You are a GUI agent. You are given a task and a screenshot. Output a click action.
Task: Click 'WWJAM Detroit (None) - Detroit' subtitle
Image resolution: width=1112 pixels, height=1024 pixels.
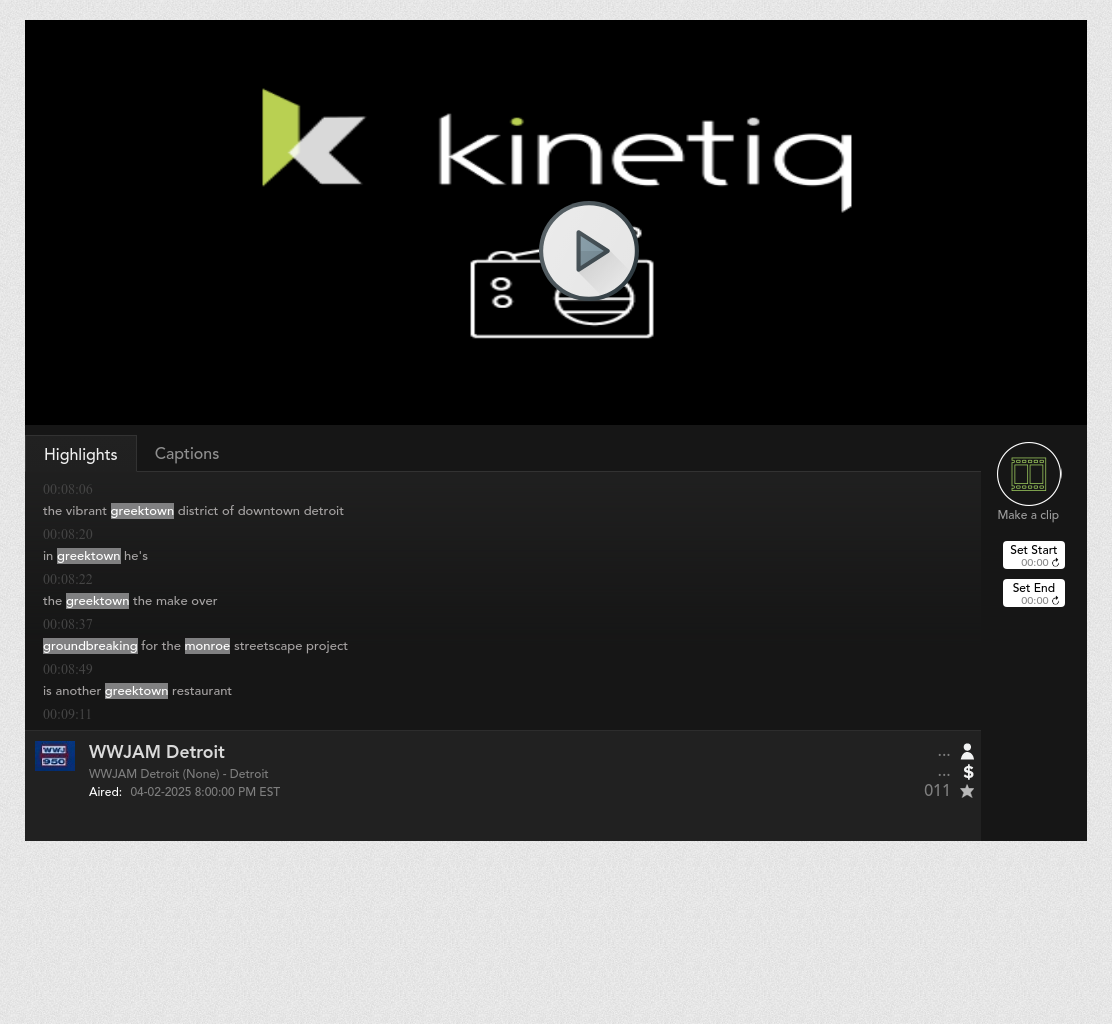(178, 774)
